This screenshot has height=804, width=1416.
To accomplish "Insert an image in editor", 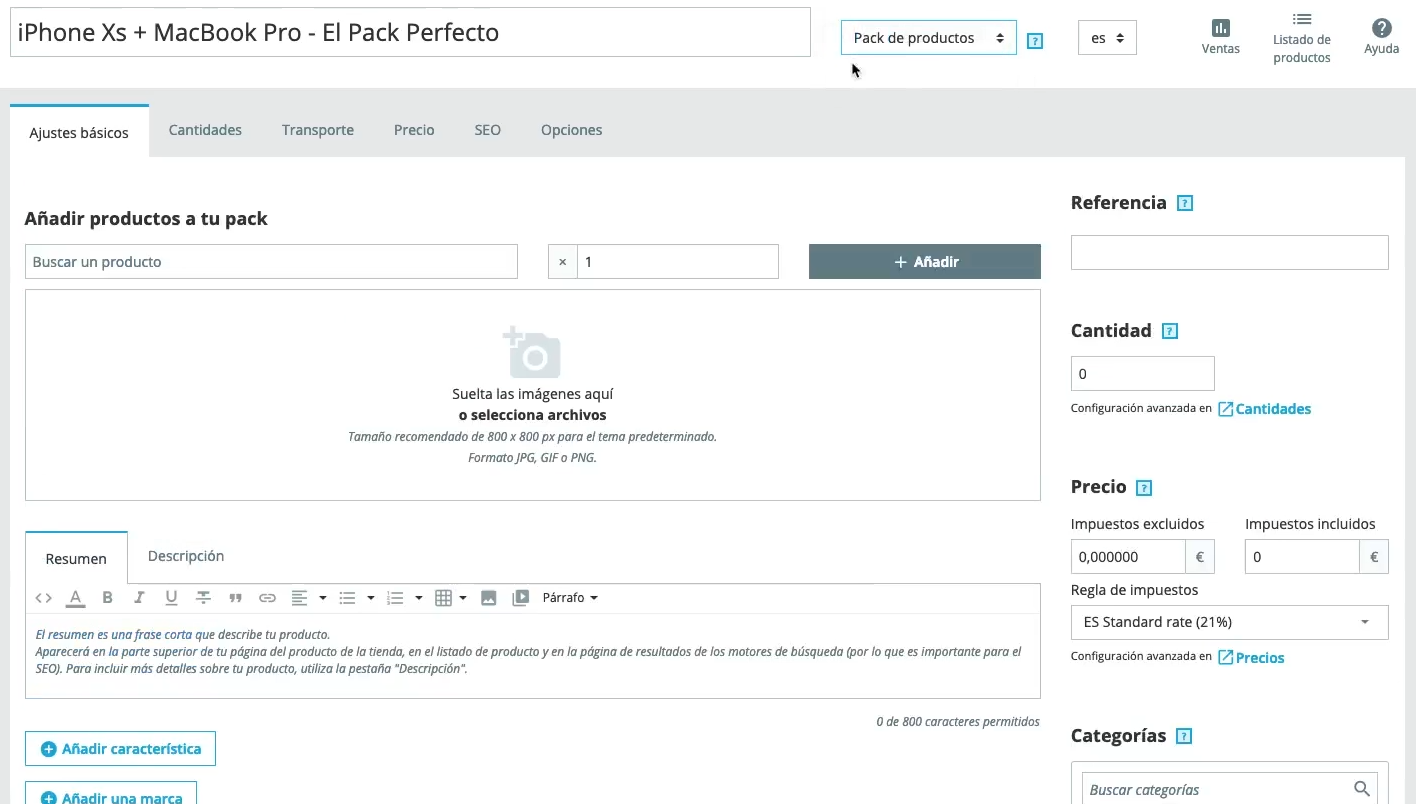I will [x=488, y=598].
